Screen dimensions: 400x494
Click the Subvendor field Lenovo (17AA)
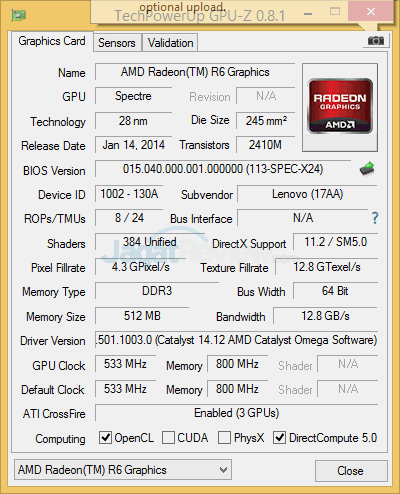307,194
